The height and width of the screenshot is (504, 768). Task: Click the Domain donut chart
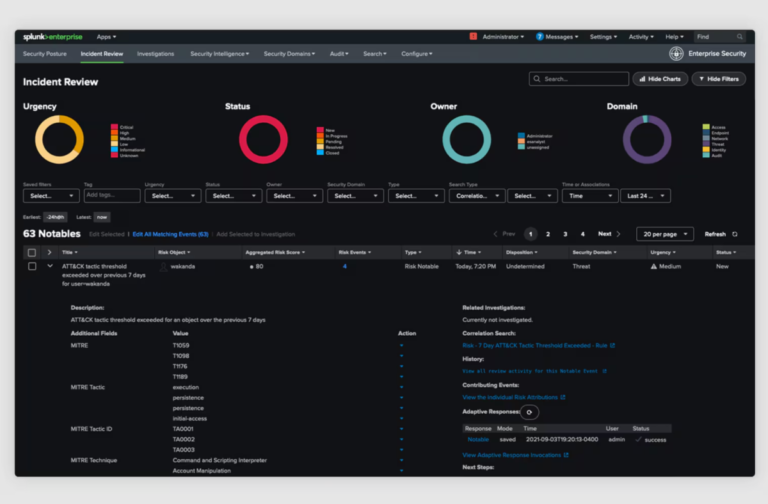pos(647,140)
